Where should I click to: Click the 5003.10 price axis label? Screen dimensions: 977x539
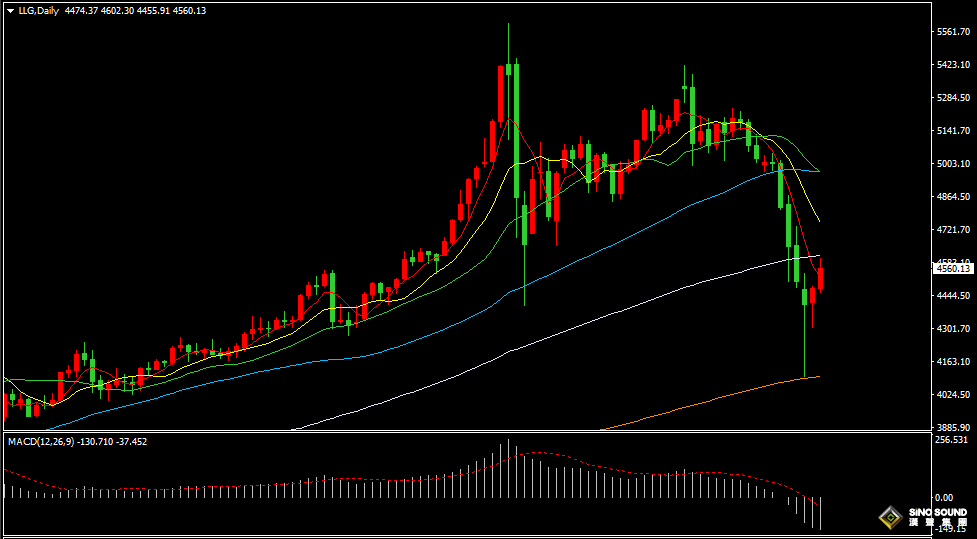point(953,164)
